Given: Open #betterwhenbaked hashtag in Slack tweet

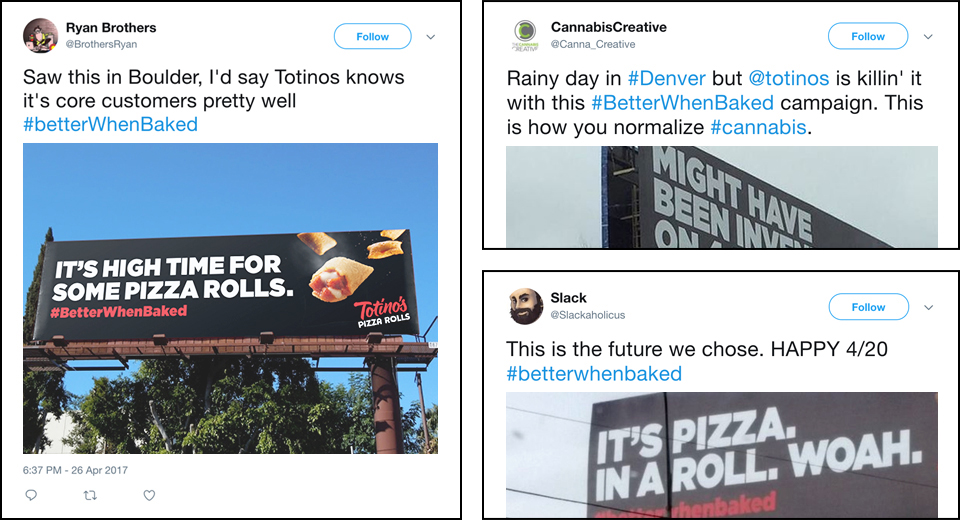Looking at the screenshot, I should coord(594,374).
